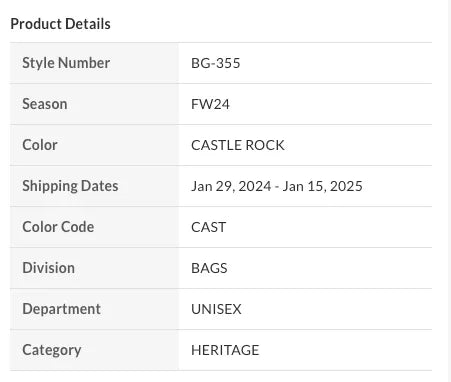Click the Product Details heading
The height and width of the screenshot is (382, 451).
60,24
